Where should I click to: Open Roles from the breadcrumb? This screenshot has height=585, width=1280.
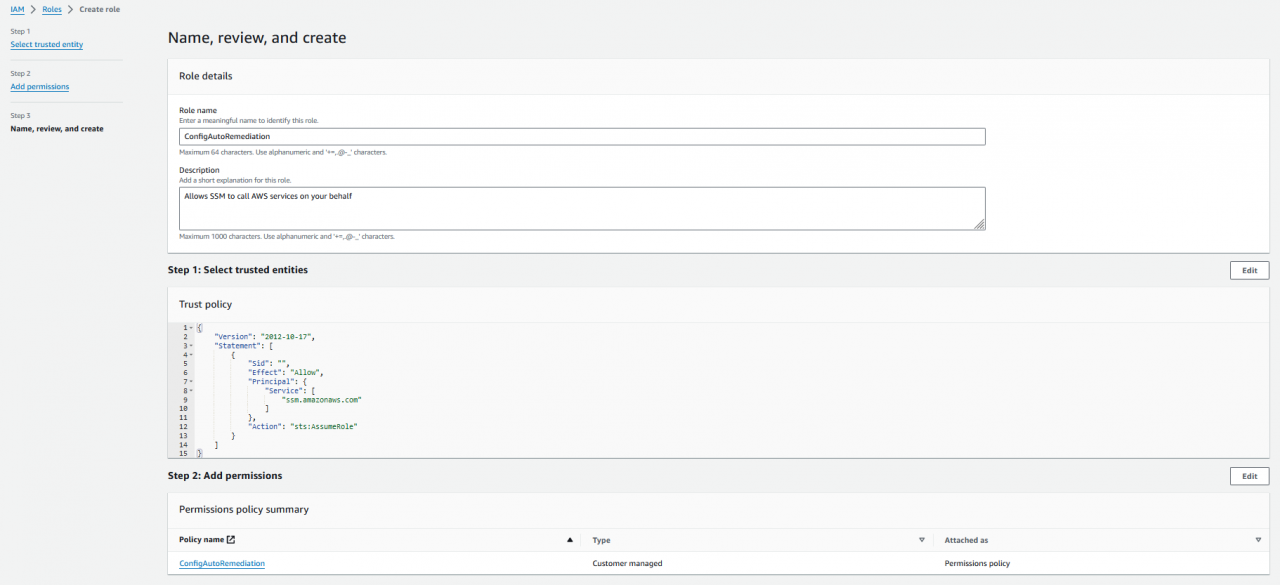click(51, 9)
